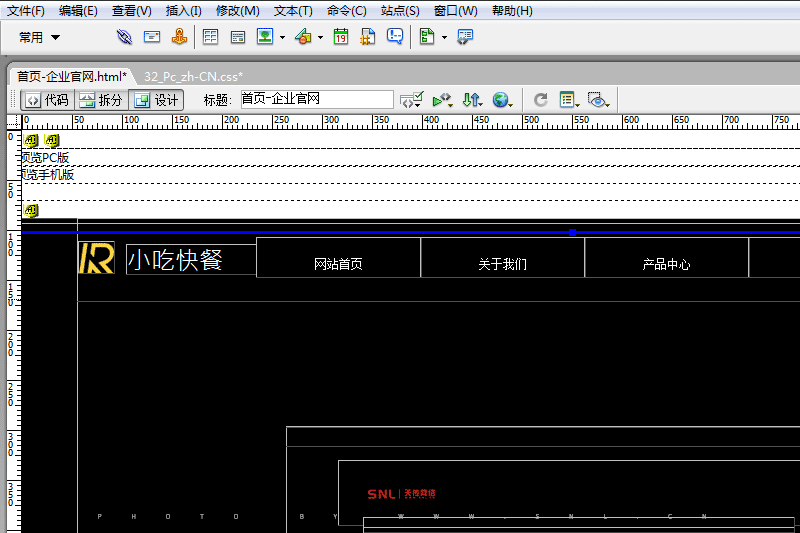This screenshot has width=800, height=533.
Task: Insert a Hyperlink from the insert bar
Action: 124,37
